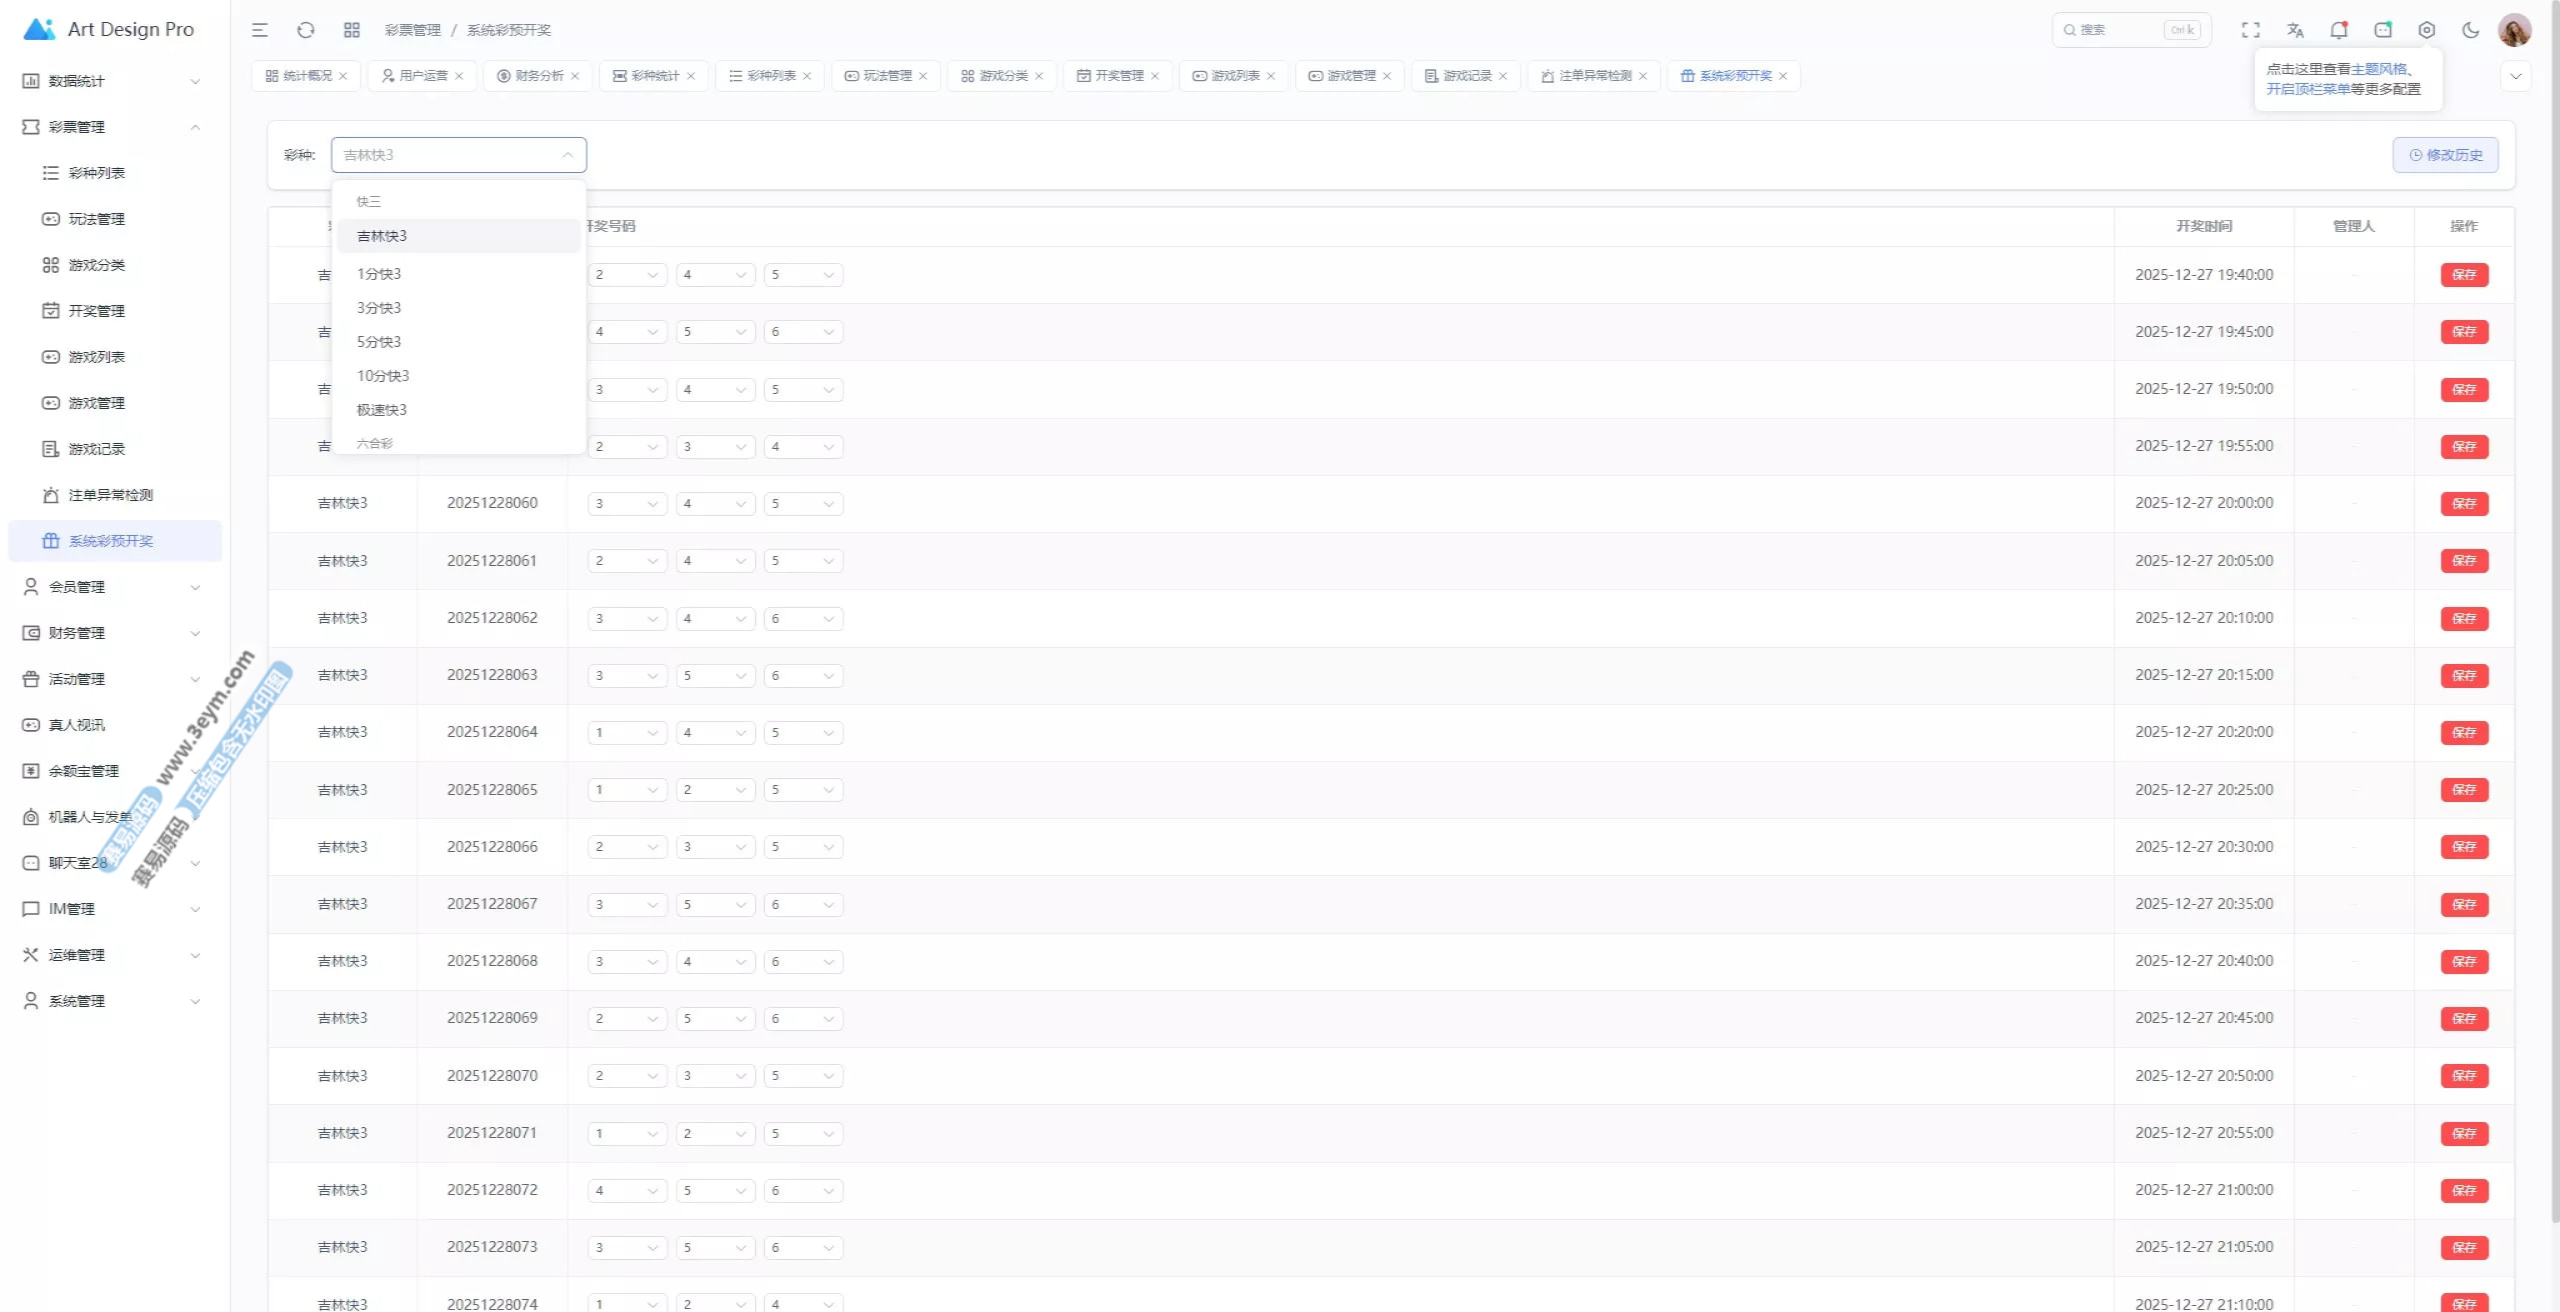Toggle the sidebar collapse menu icon
The width and height of the screenshot is (2560, 1312).
coord(260,30)
